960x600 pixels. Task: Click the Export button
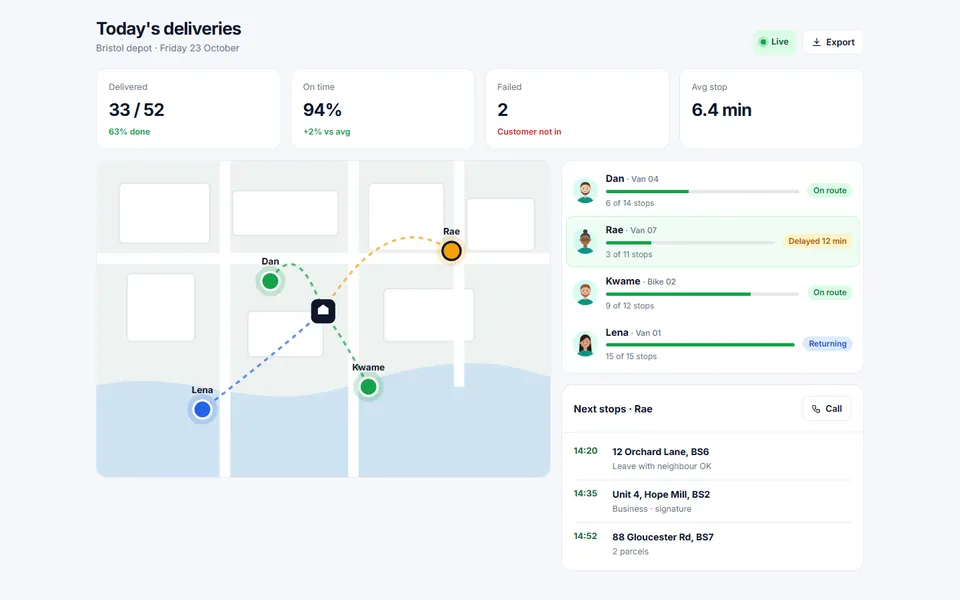833,42
